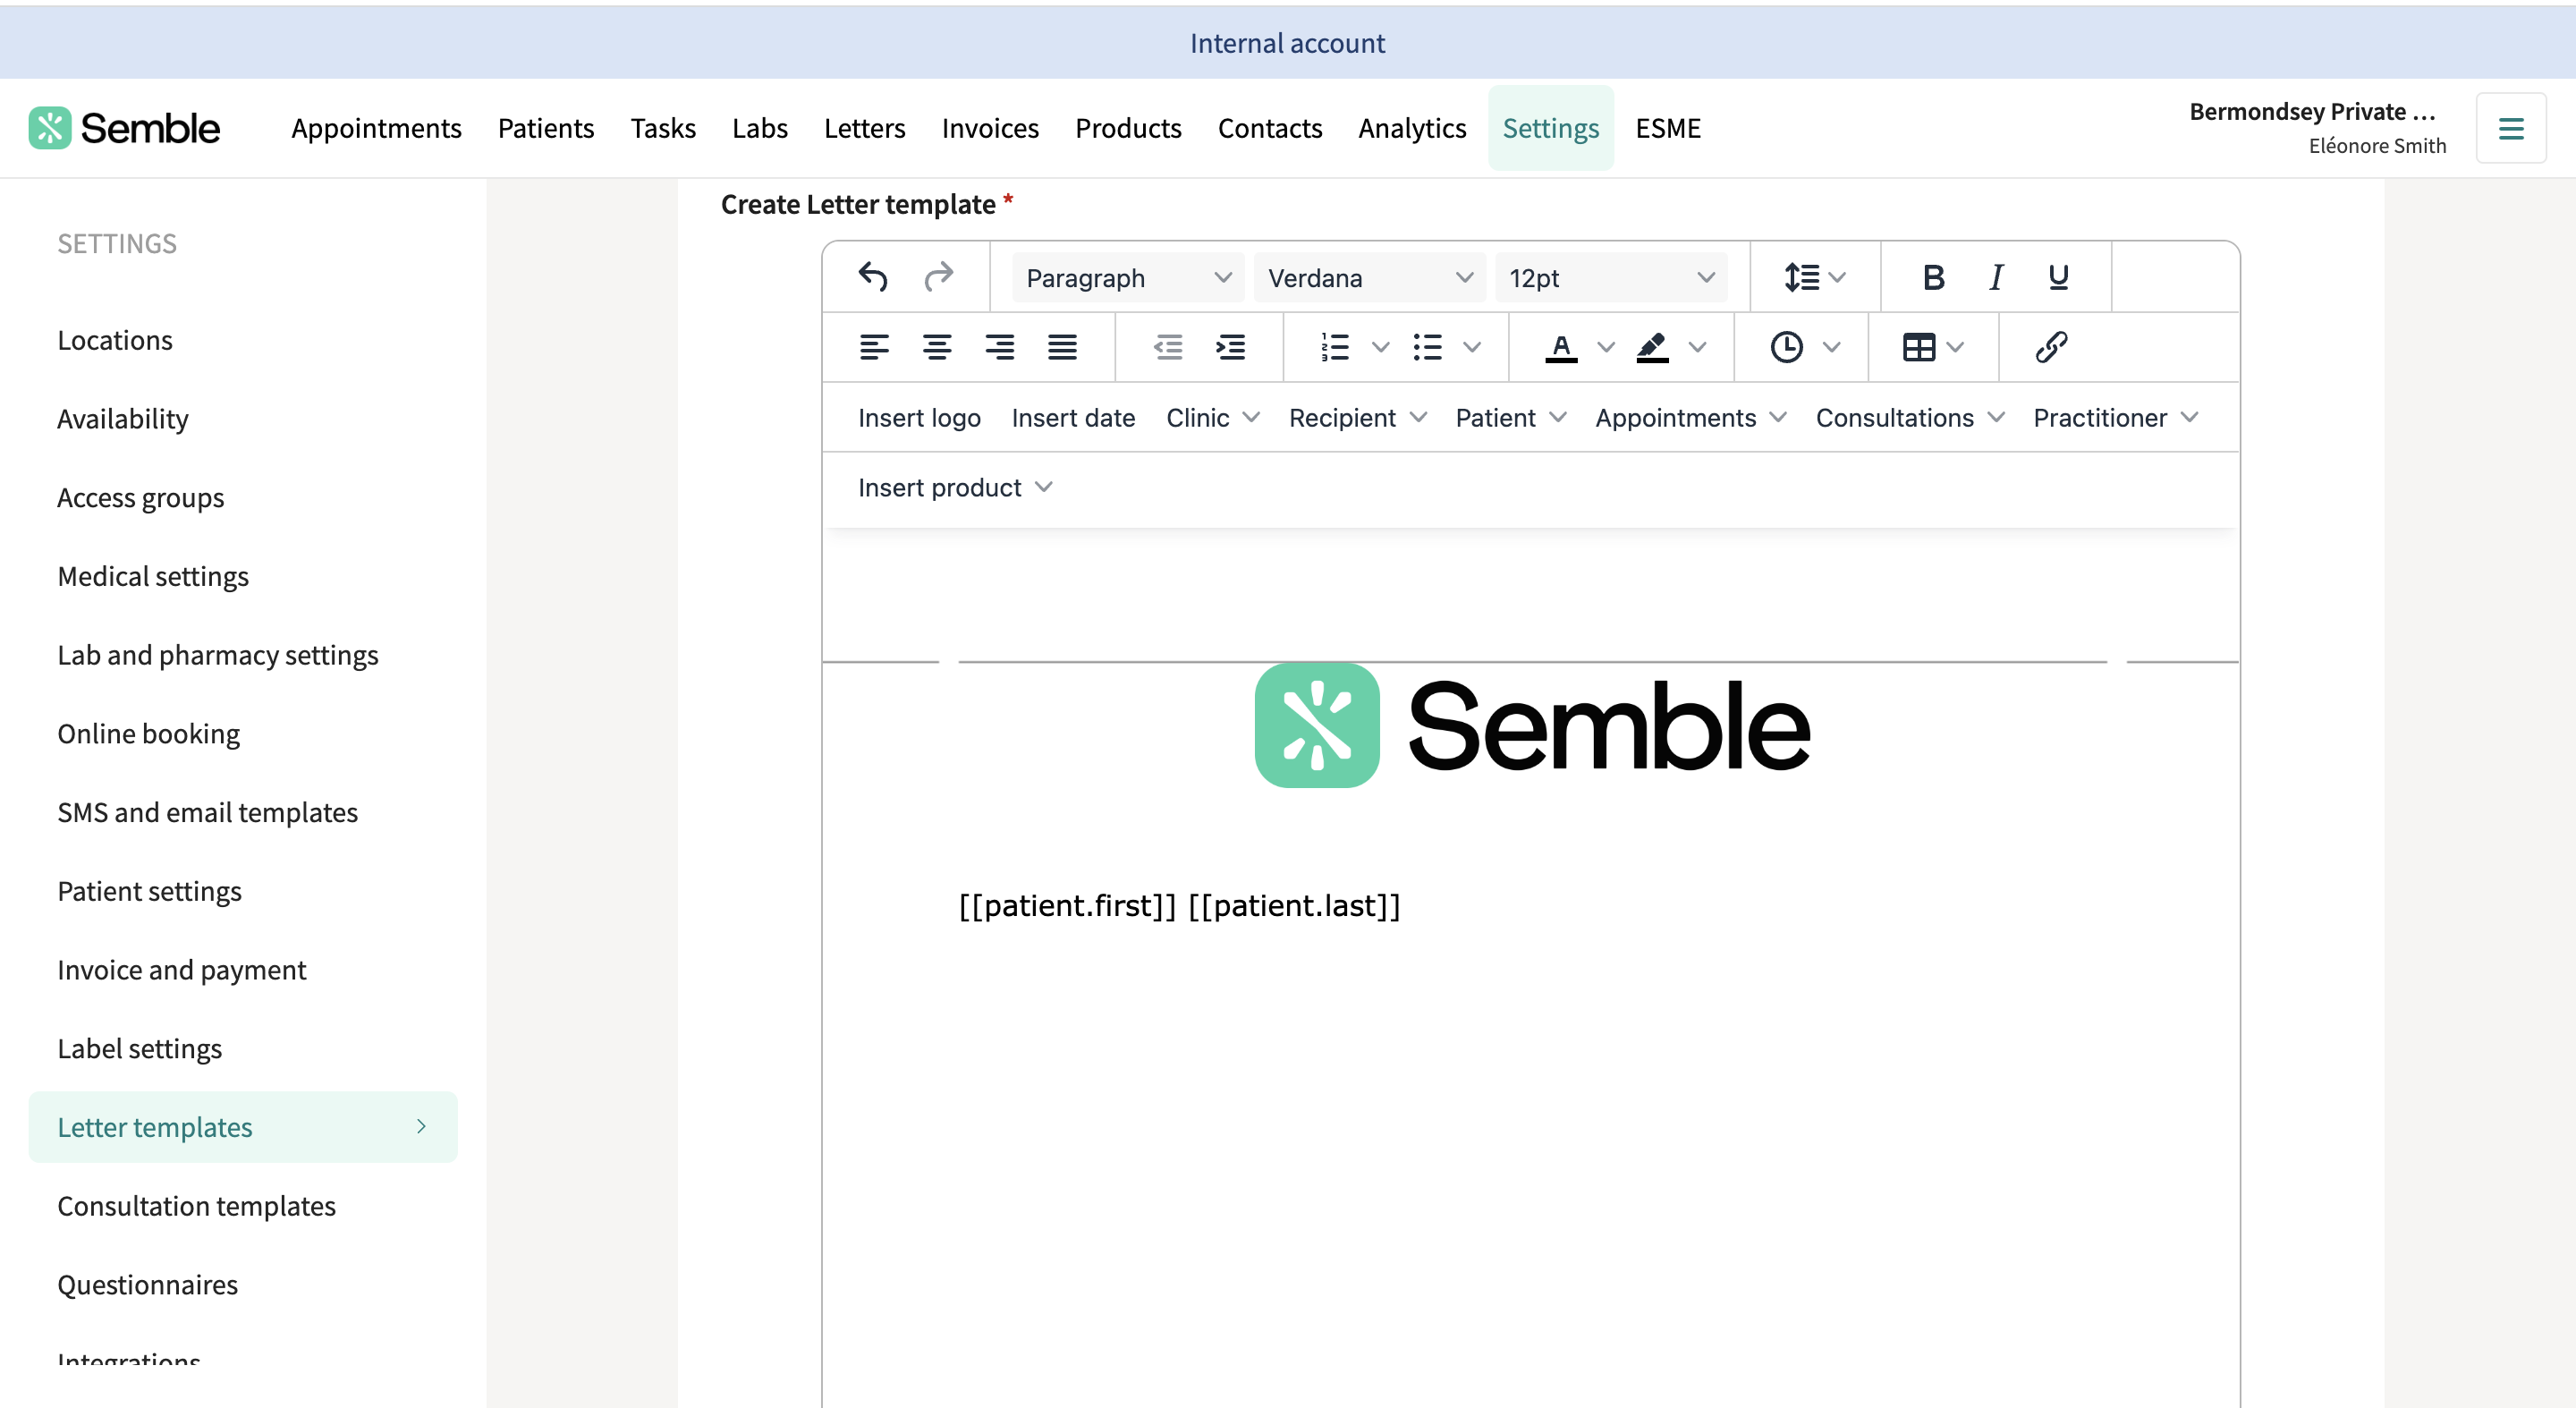The image size is (2576, 1408).
Task: Click the [[patient.first]] [[patient.last]] text
Action: [1179, 906]
